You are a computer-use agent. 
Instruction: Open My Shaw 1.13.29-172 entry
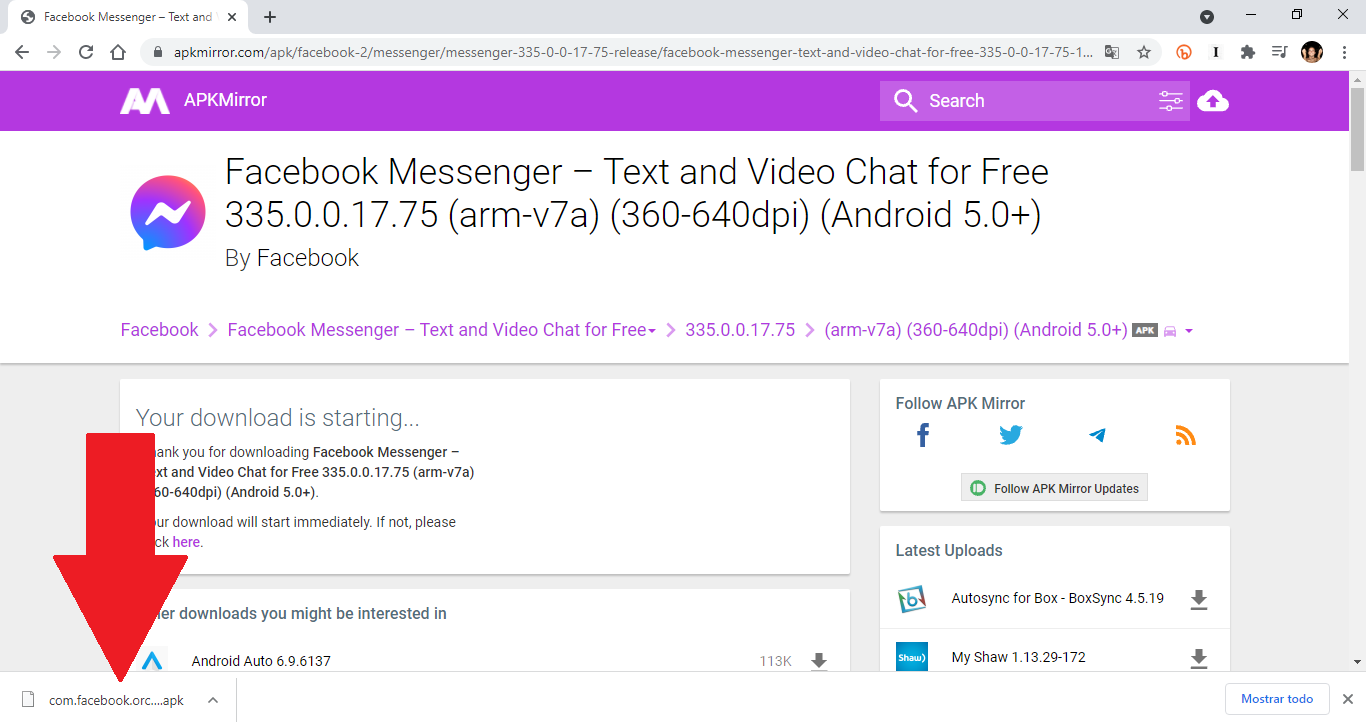click(1019, 657)
